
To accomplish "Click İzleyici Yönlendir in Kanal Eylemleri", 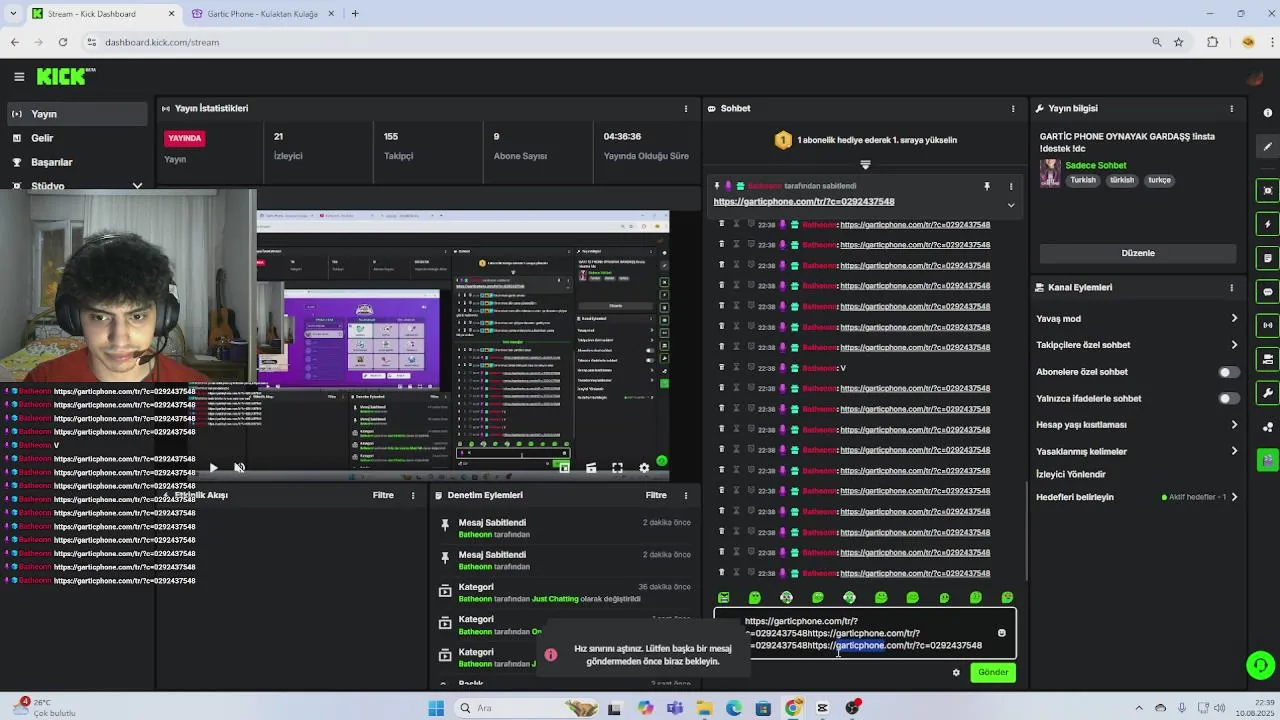I will click(1071, 475).
